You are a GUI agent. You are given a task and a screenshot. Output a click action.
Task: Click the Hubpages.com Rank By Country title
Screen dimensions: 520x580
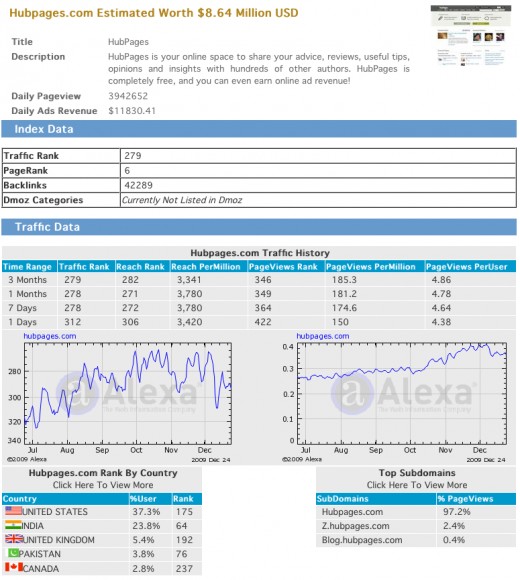[x=103, y=473]
